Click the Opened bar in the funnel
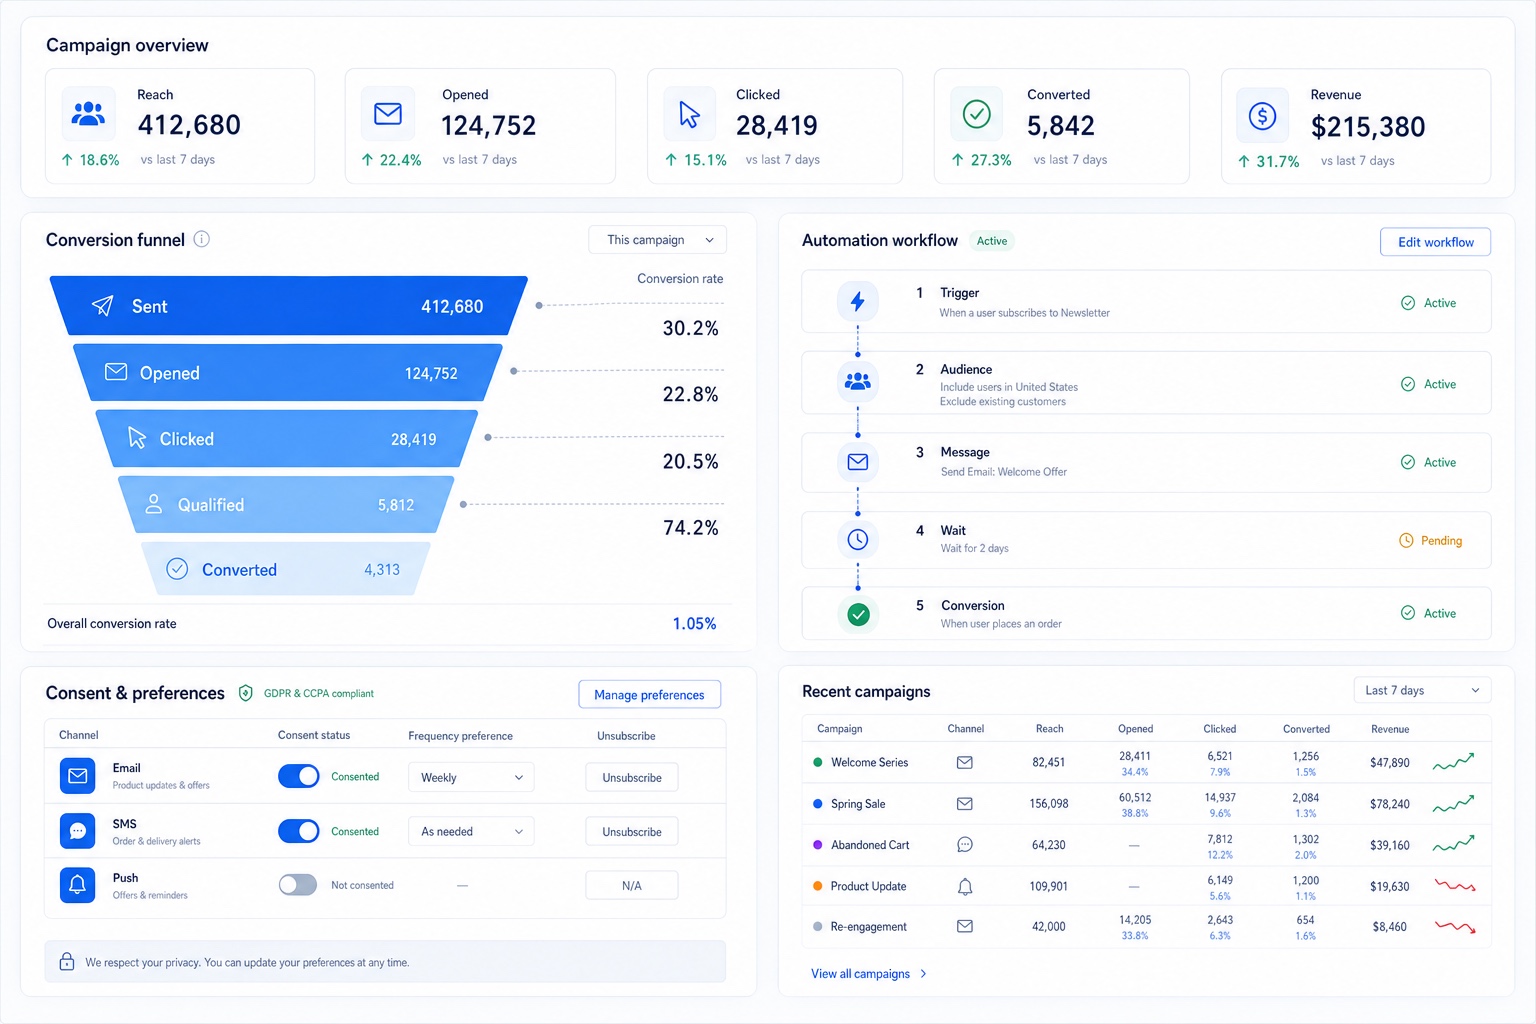Screen dimensions: 1536x1024 pos(289,373)
